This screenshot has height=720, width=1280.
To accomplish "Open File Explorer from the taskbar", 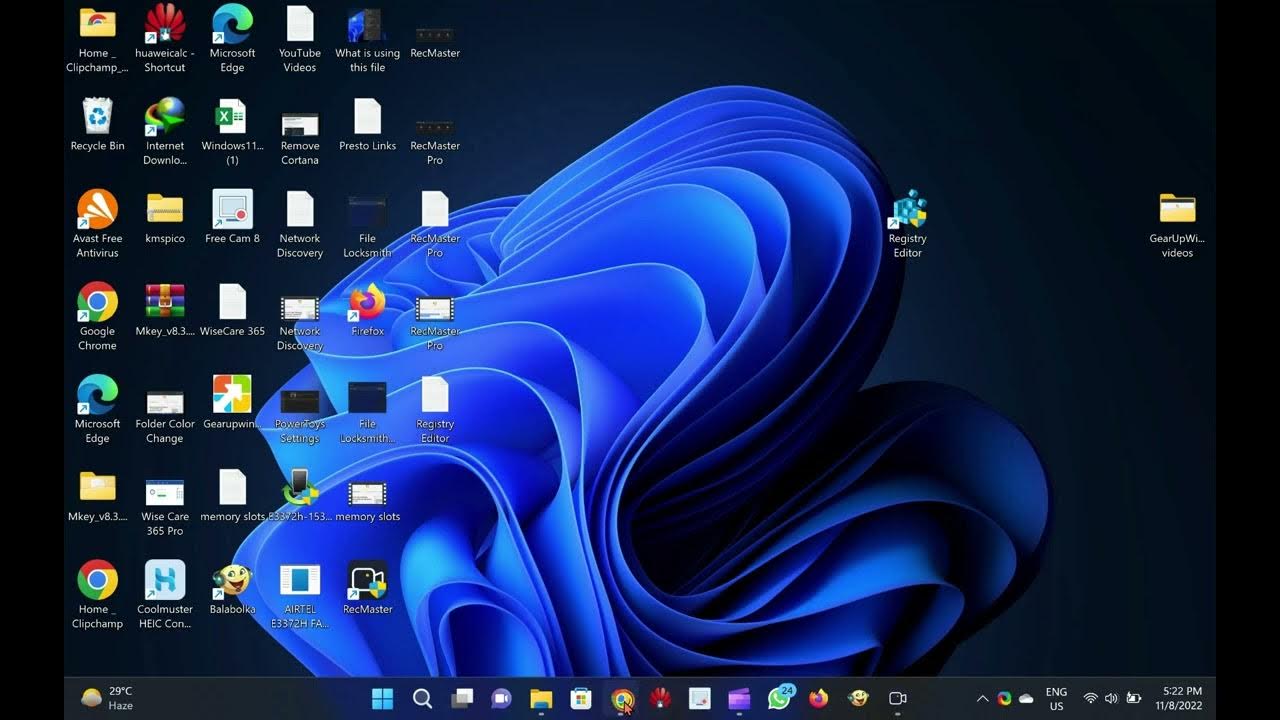I will [x=541, y=698].
